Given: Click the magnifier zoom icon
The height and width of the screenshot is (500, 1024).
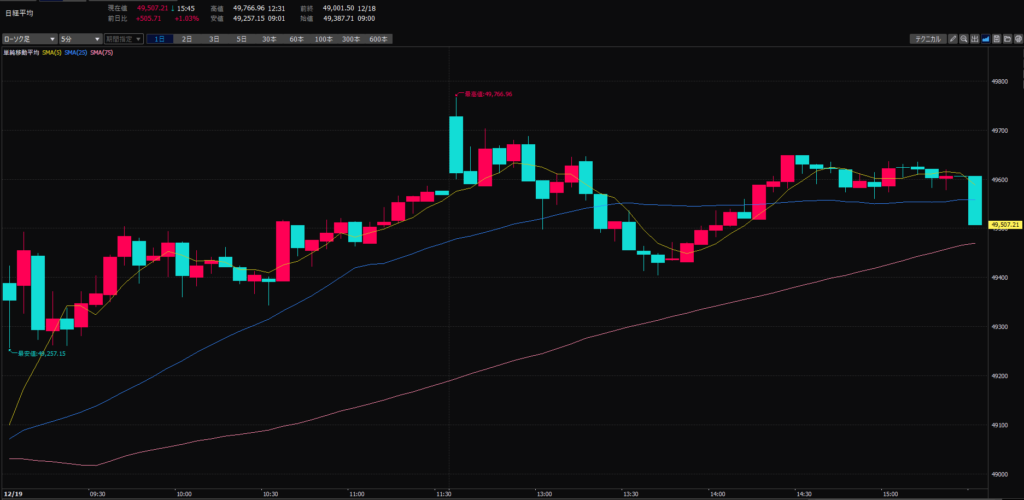Looking at the screenshot, I should click(964, 39).
